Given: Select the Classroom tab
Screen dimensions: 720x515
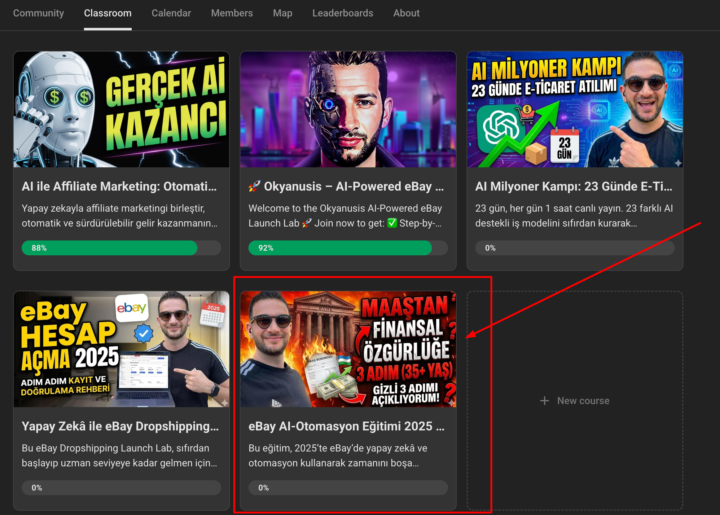Looking at the screenshot, I should [x=107, y=13].
